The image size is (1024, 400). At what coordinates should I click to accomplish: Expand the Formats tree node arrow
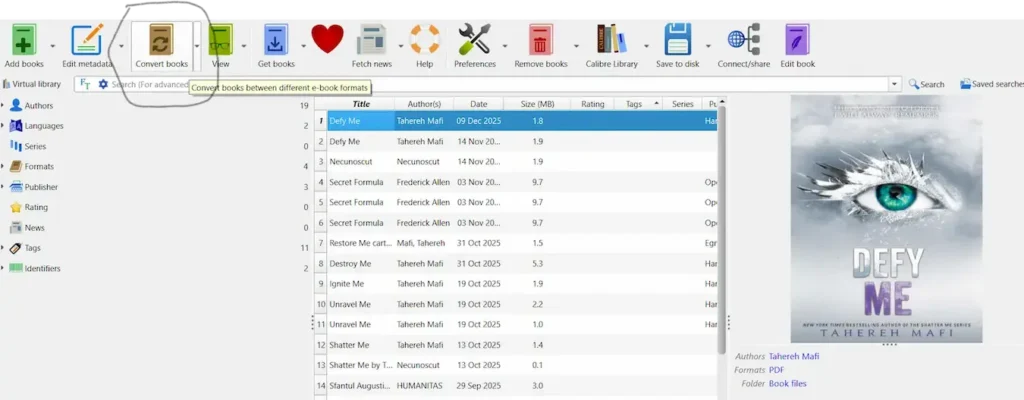3,167
